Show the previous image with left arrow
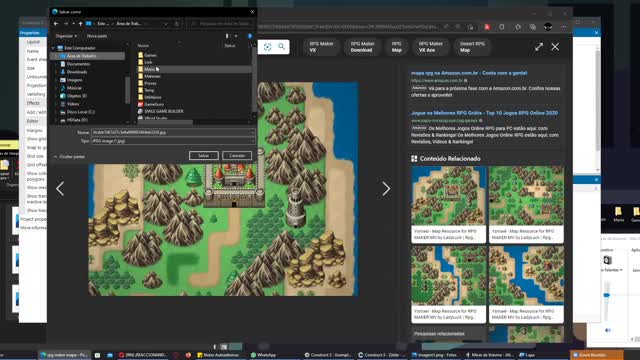 pyautogui.click(x=60, y=189)
